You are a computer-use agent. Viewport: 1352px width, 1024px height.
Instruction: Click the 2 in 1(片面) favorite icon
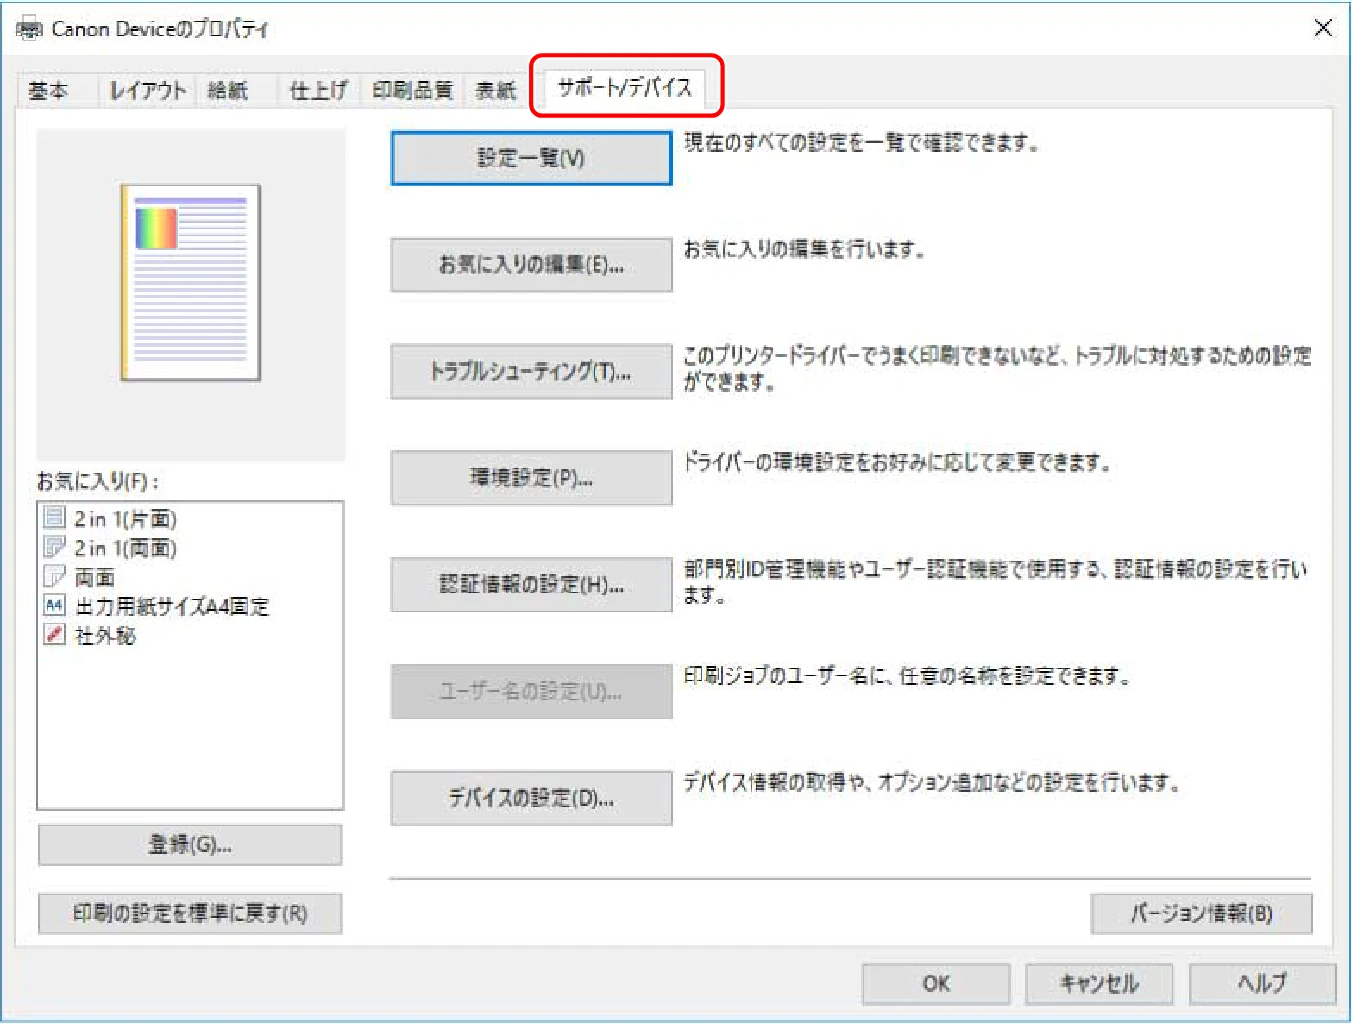click(x=55, y=518)
